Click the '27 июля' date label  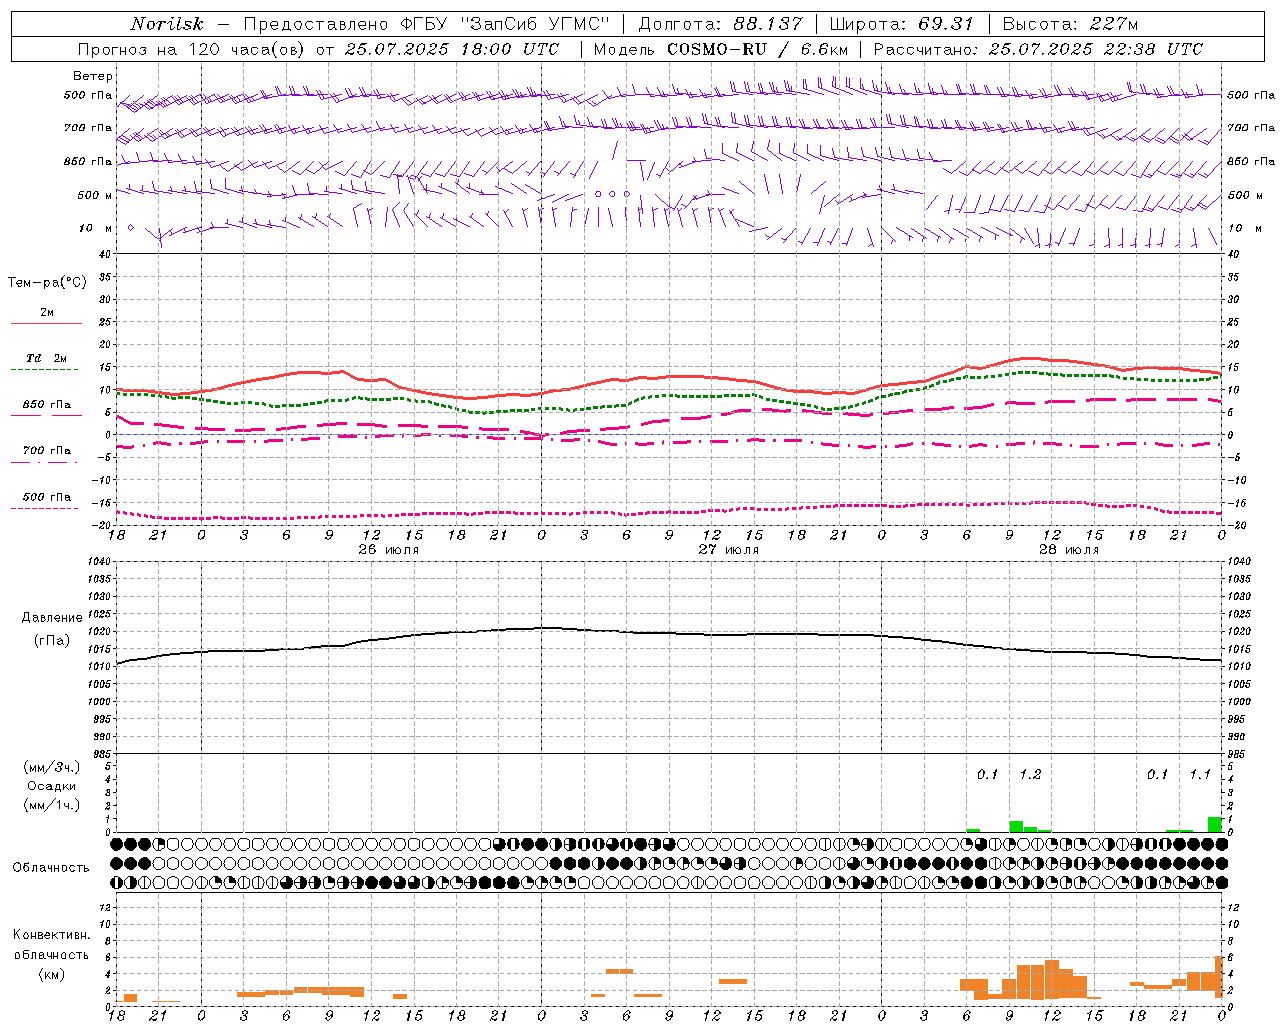[x=729, y=550]
